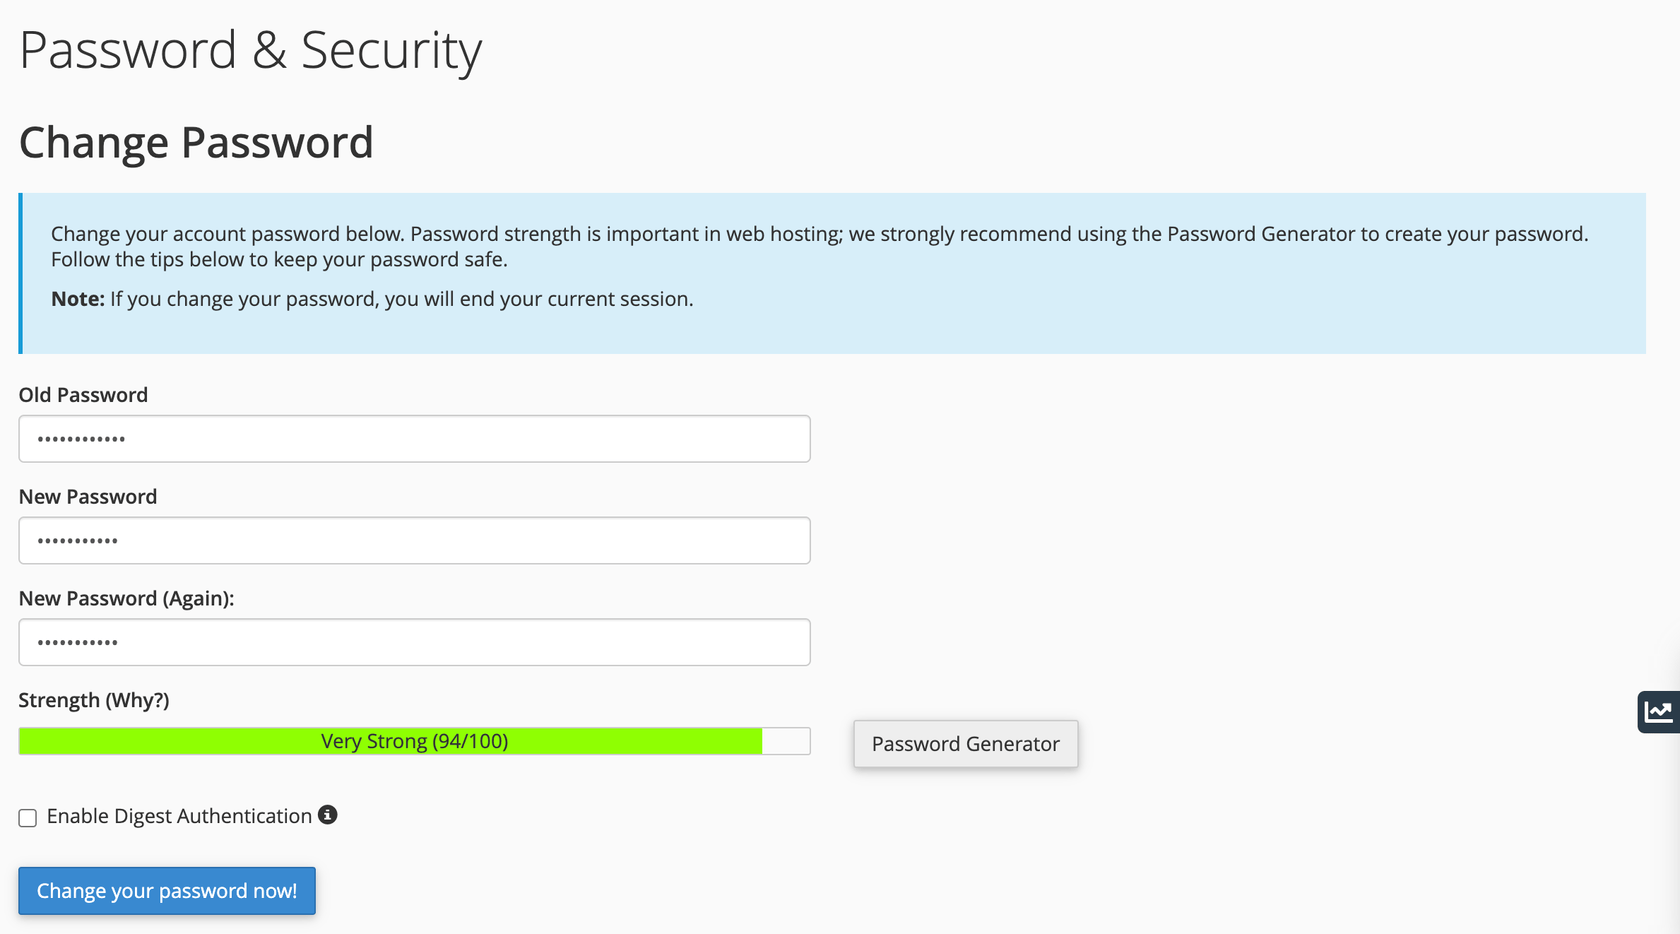Click the bold Note: text in info box
This screenshot has height=934, width=1680.
(78, 299)
